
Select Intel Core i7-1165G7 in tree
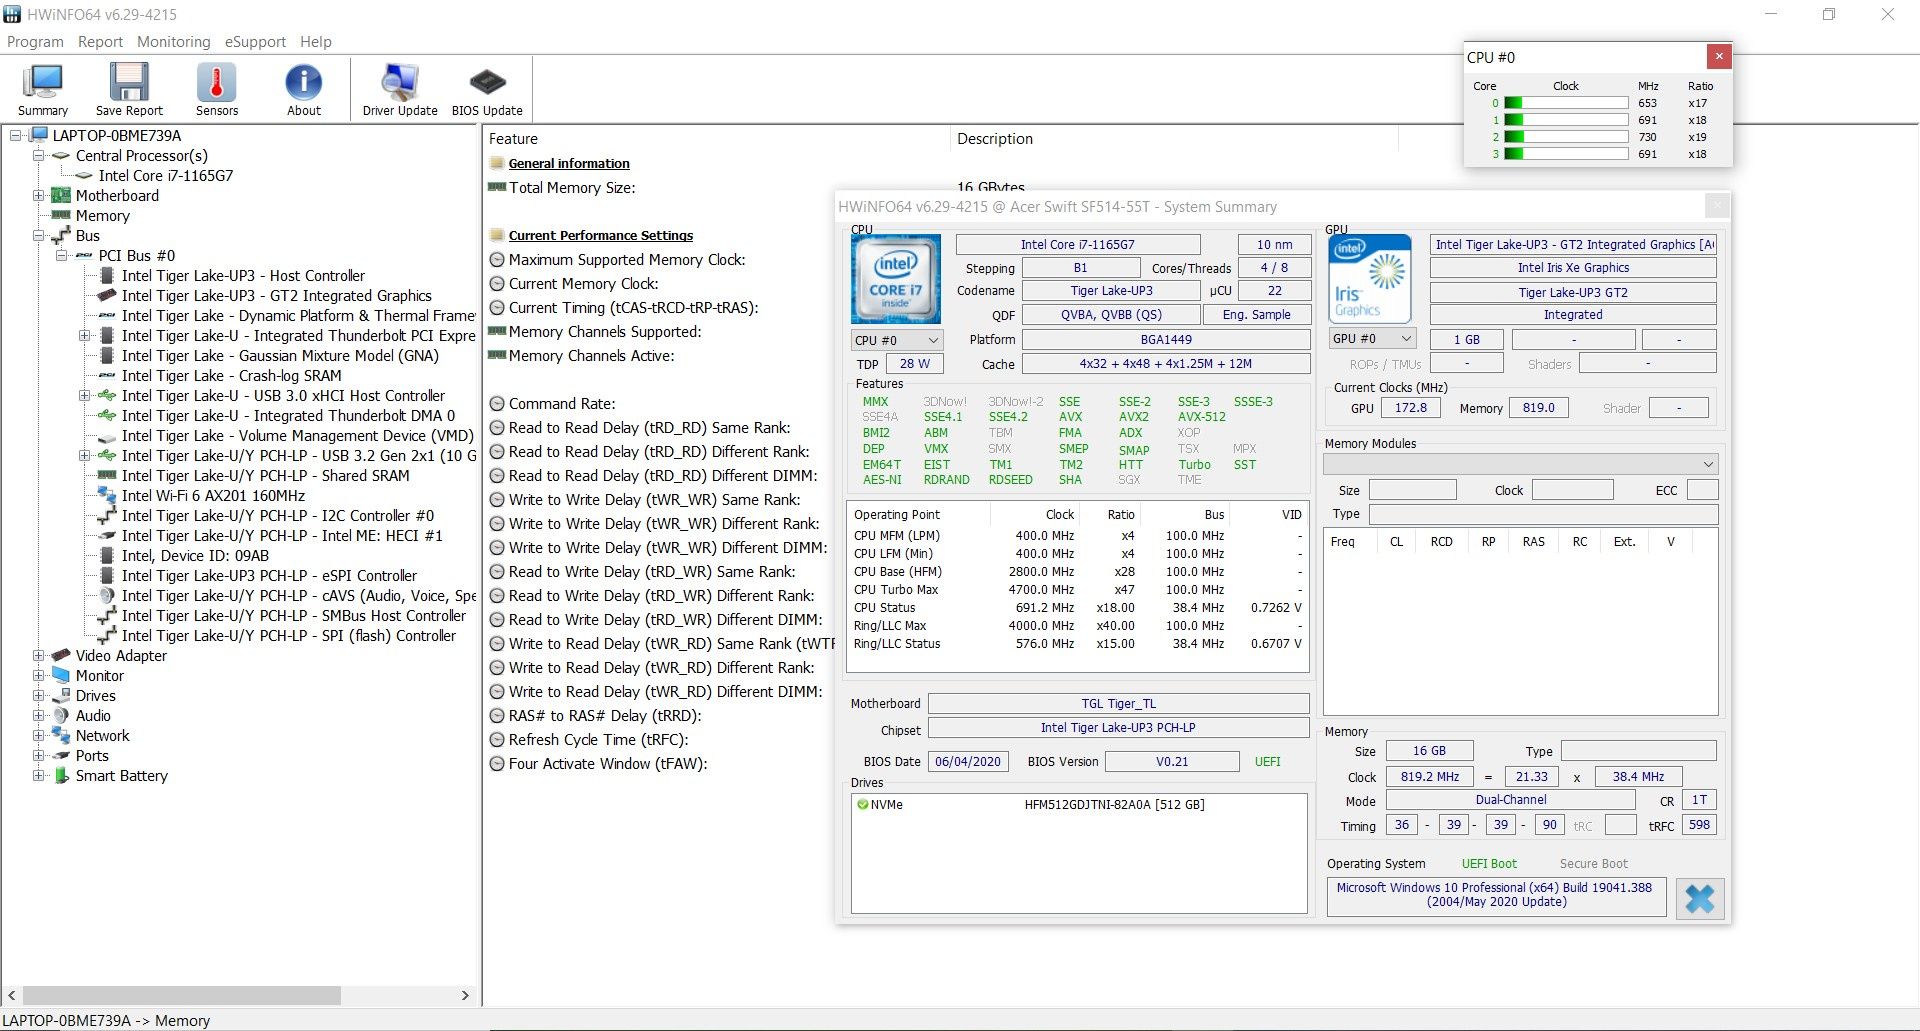point(166,176)
